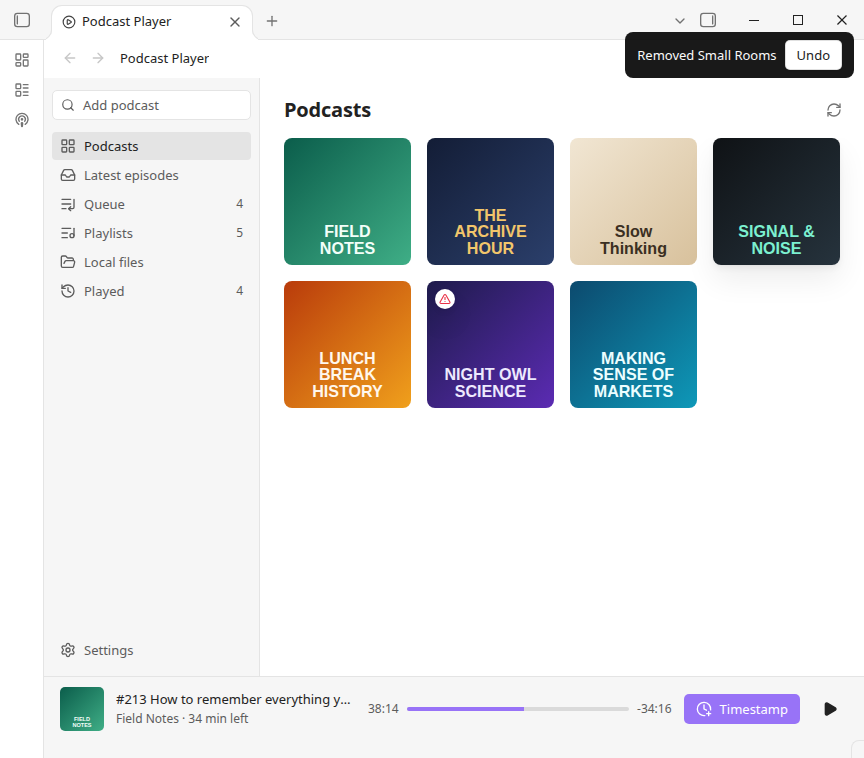Minimize the application window

[x=754, y=20]
